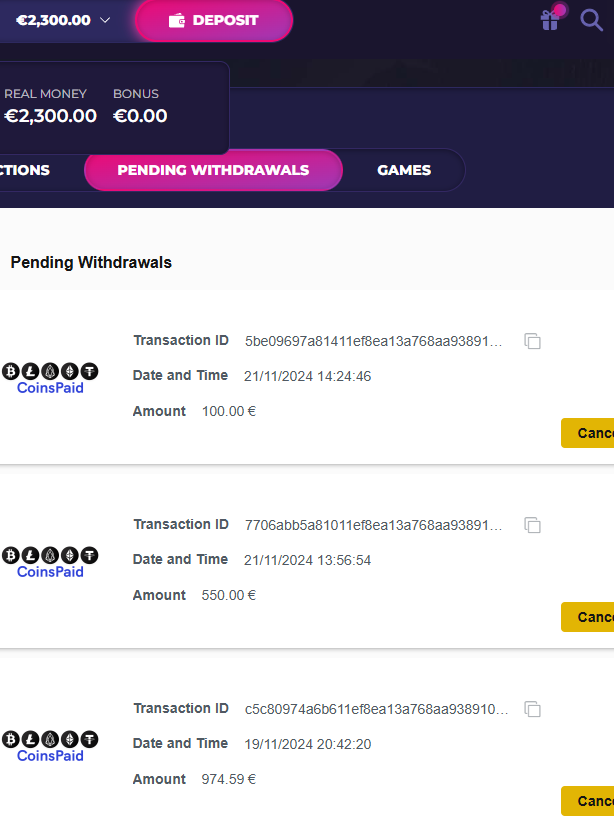The width and height of the screenshot is (614, 828).
Task: Cancel the 100.00 € withdrawal
Action: [588, 433]
